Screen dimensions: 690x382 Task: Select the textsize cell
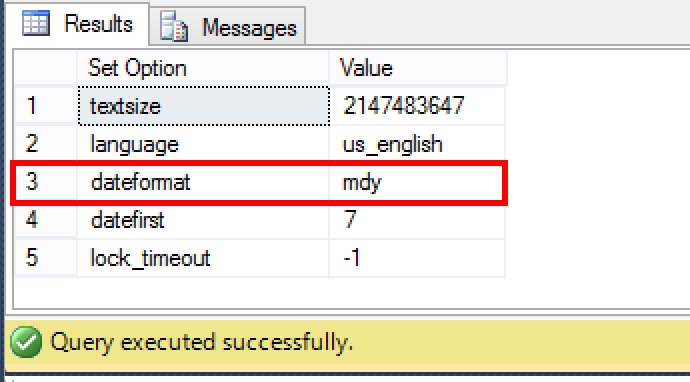click(204, 106)
